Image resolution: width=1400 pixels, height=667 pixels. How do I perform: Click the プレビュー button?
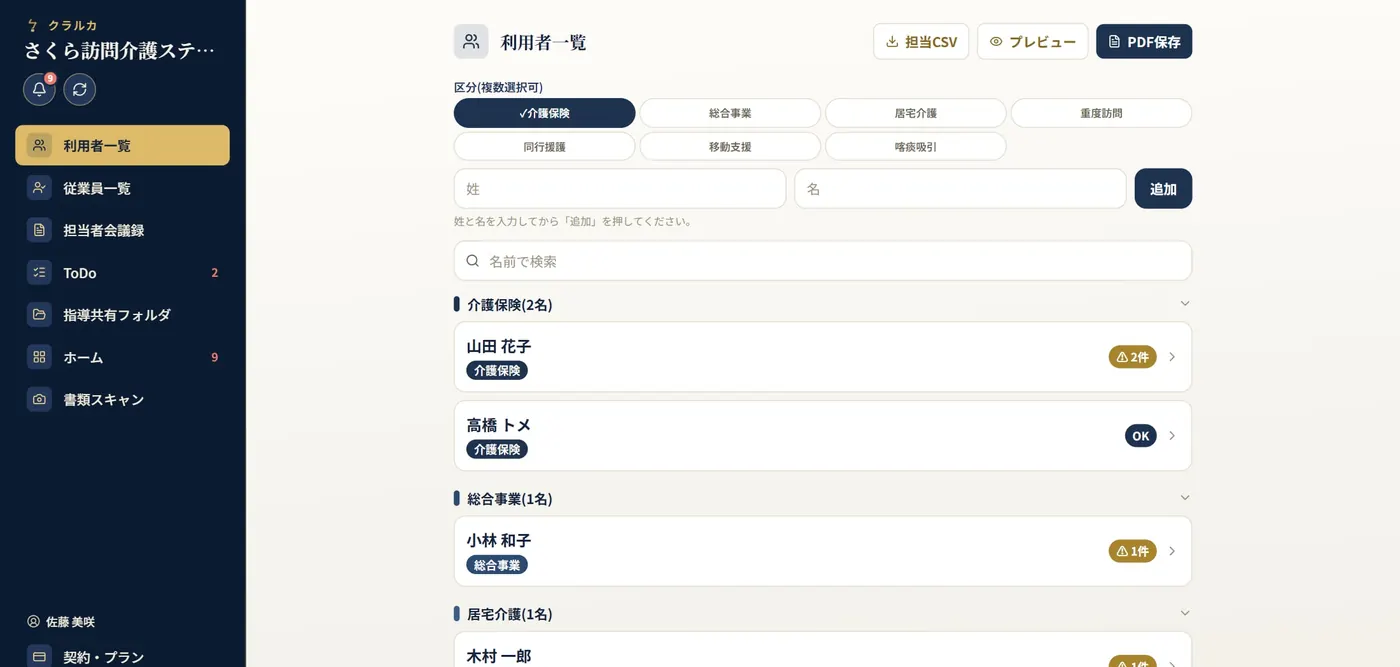[1032, 42]
